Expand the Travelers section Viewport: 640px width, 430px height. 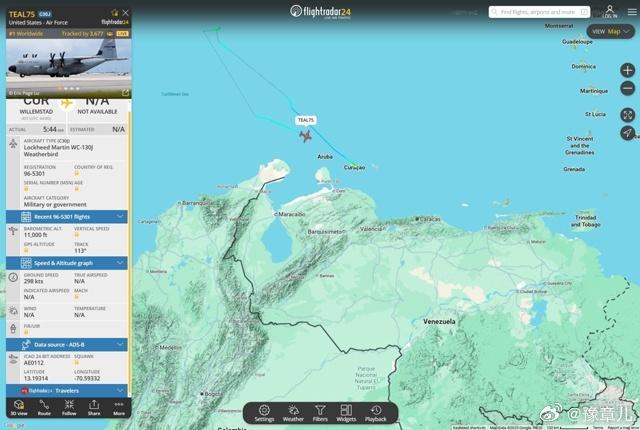pyautogui.click(x=67, y=391)
